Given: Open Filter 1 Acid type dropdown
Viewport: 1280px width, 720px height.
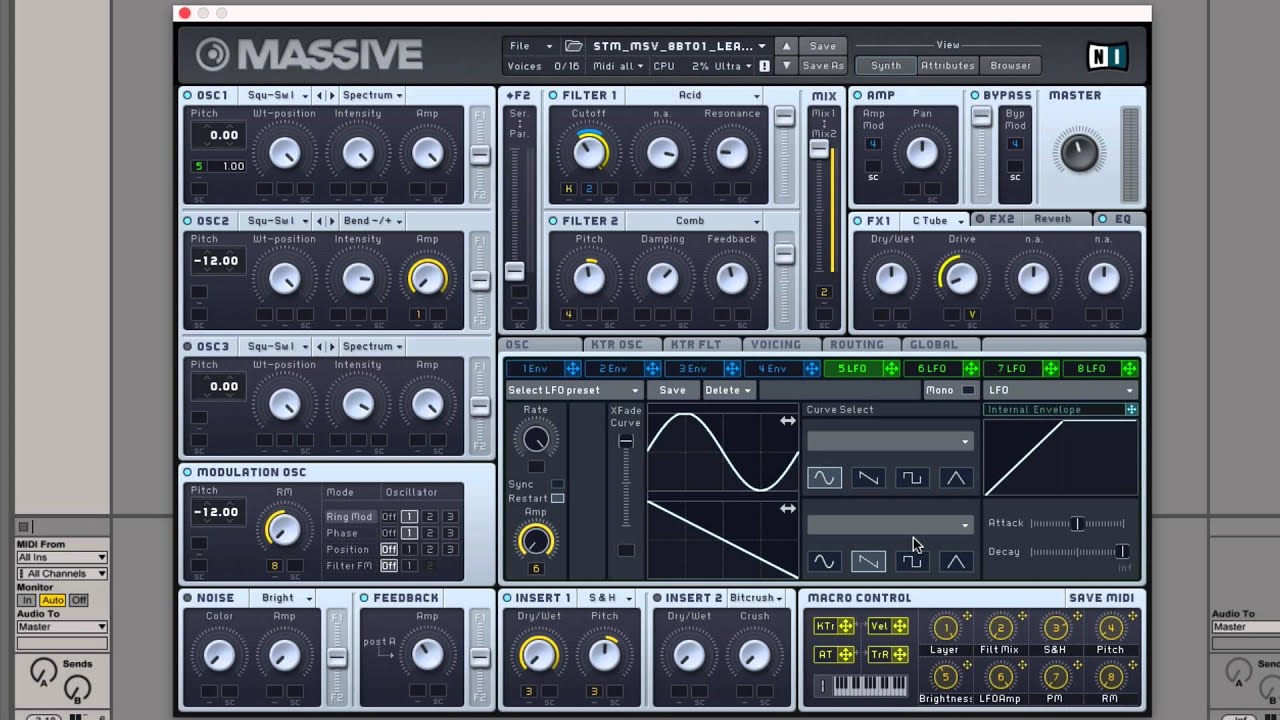Looking at the screenshot, I should point(692,96).
